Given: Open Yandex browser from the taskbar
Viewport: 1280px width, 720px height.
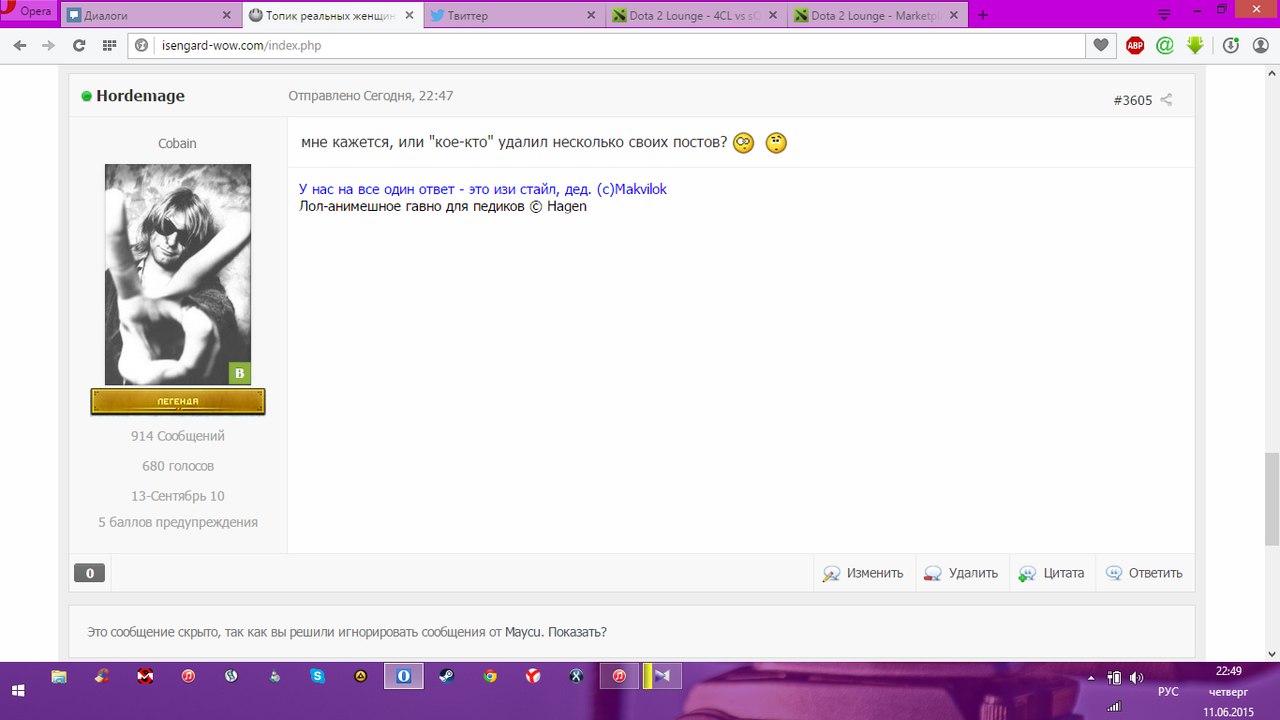Looking at the screenshot, I should click(x=533, y=677).
